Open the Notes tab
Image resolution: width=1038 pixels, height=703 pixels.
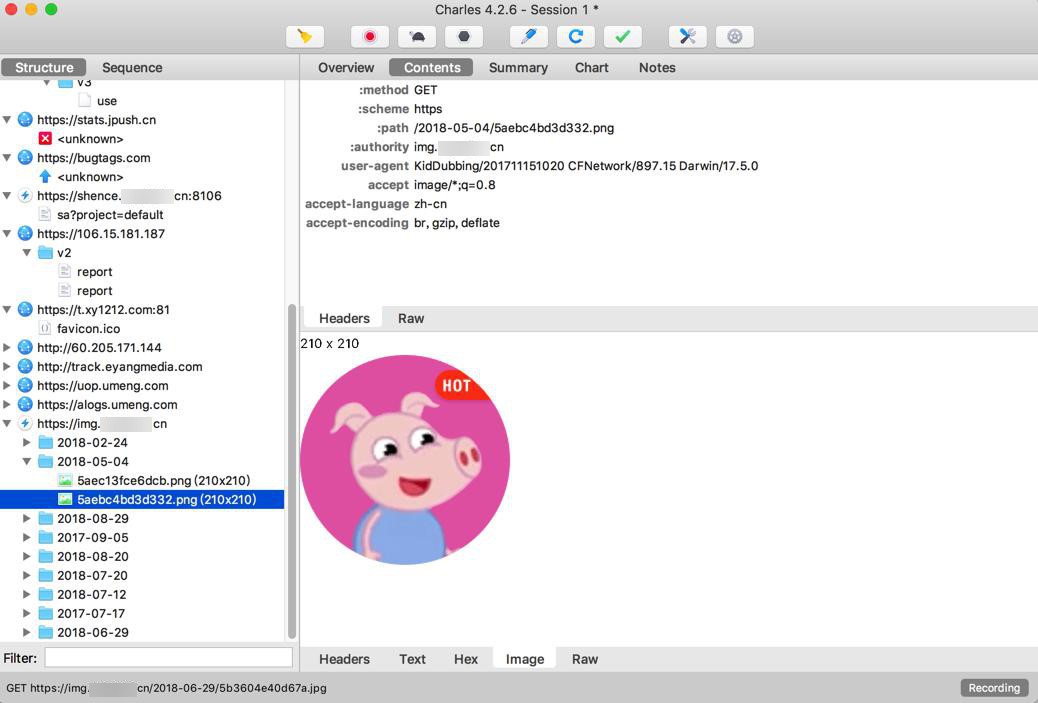coord(657,68)
